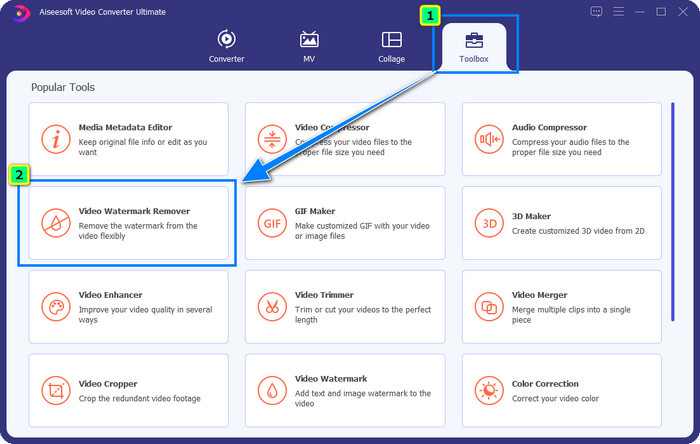
Task: Switch to the Converter tab
Action: click(226, 46)
